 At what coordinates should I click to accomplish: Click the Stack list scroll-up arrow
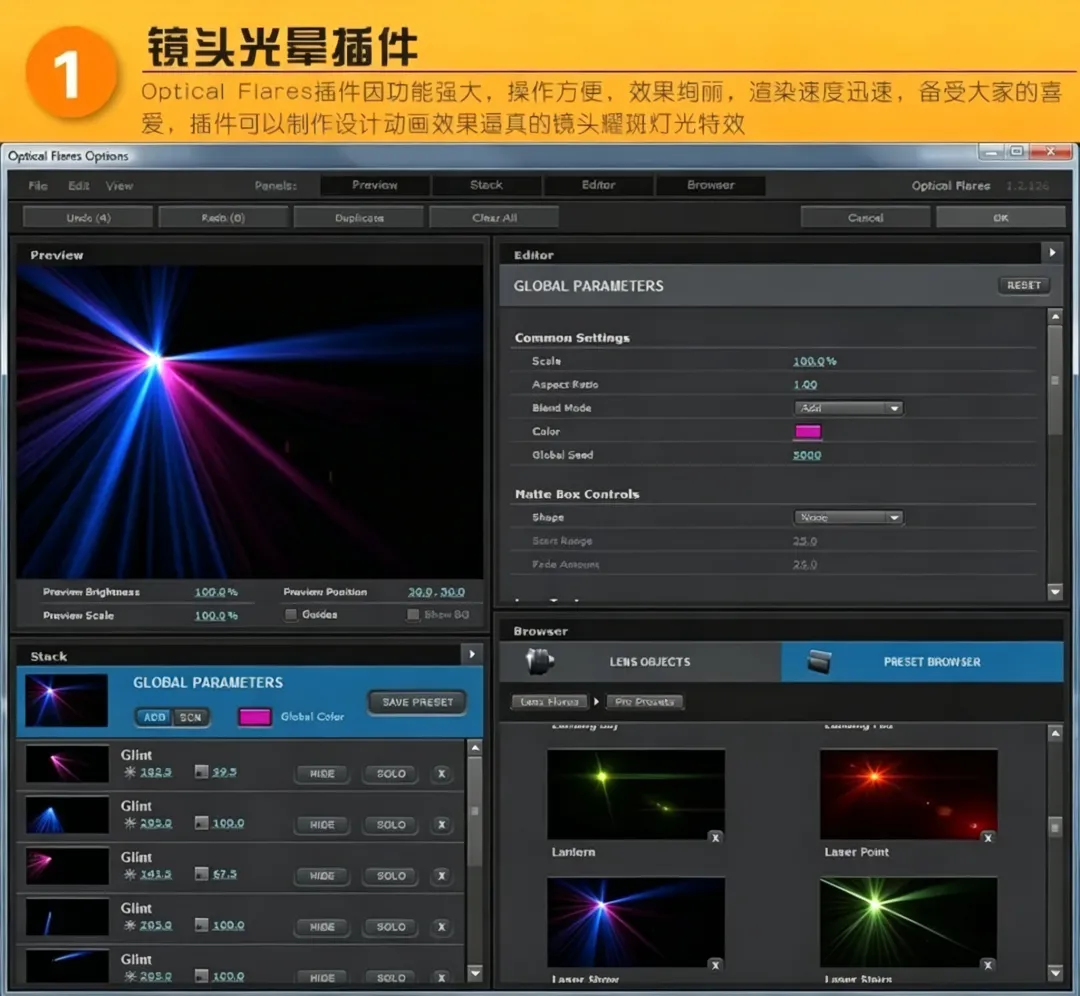click(x=475, y=747)
